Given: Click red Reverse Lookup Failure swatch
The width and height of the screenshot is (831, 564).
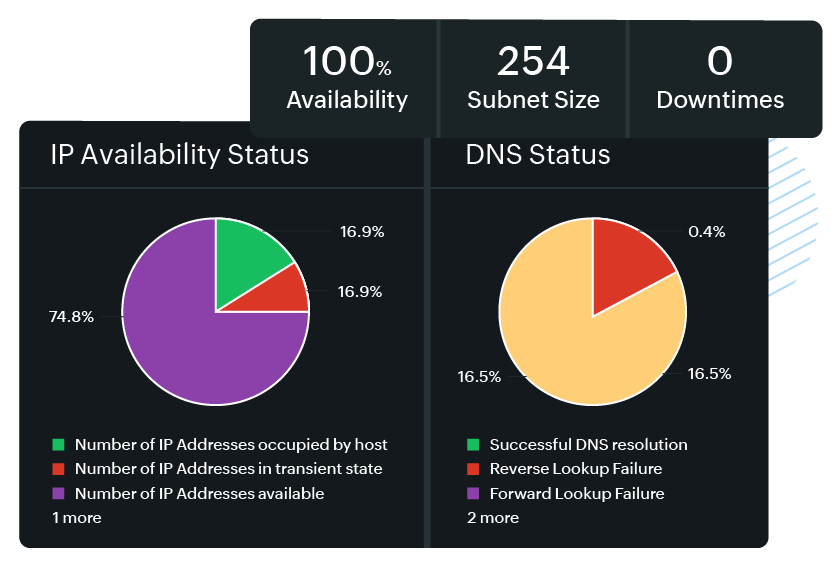Looking at the screenshot, I should click(473, 469).
